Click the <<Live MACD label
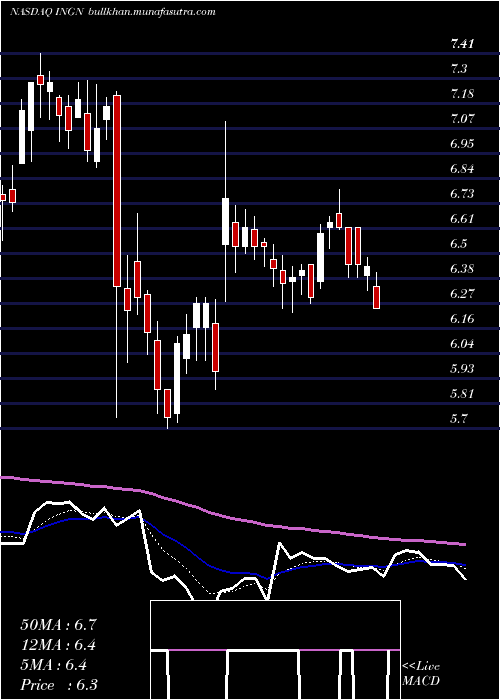This screenshot has width=500, height=700. pyautogui.click(x=421, y=673)
